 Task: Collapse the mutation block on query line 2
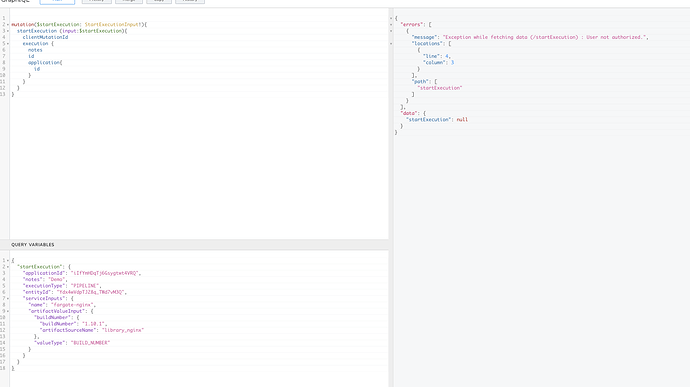(7, 25)
